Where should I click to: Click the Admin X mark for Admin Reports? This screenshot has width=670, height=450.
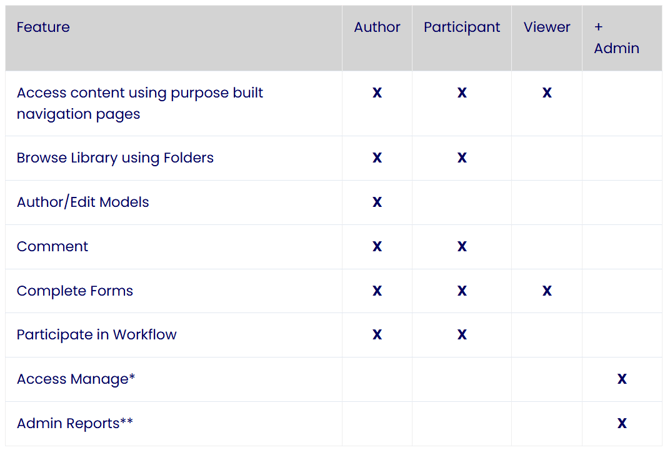click(622, 423)
